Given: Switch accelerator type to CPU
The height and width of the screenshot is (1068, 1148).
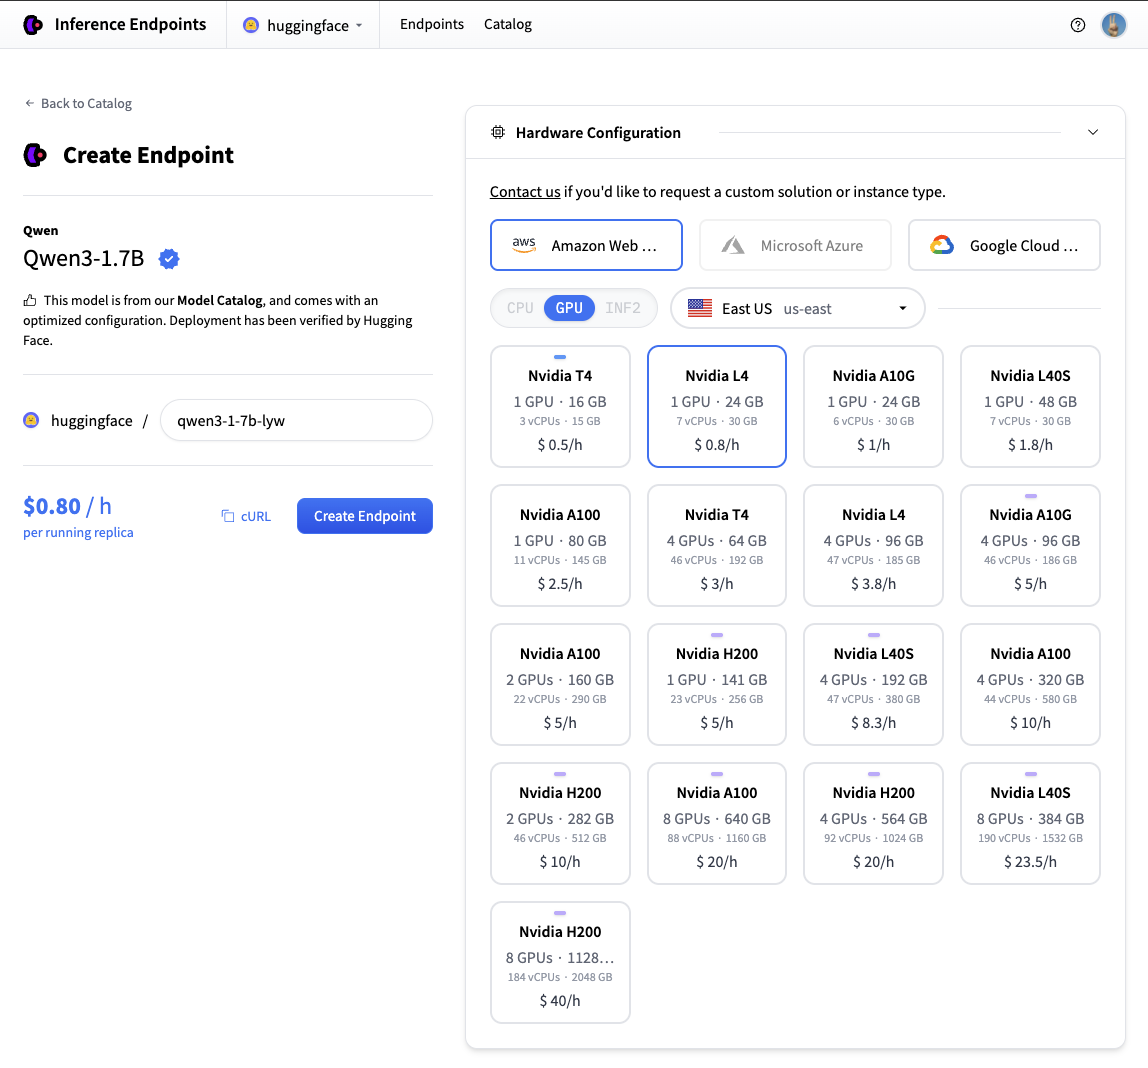Looking at the screenshot, I should click(x=520, y=308).
